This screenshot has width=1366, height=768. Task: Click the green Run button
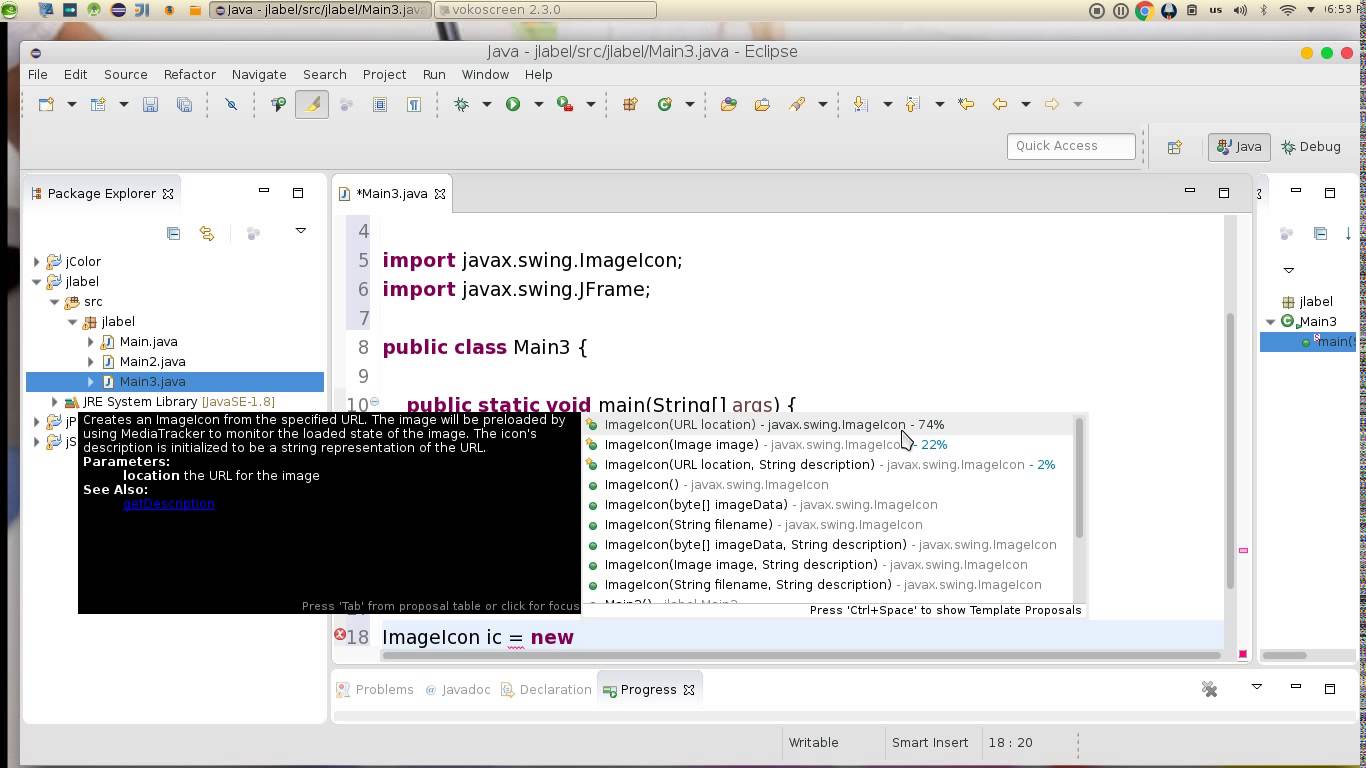513,104
